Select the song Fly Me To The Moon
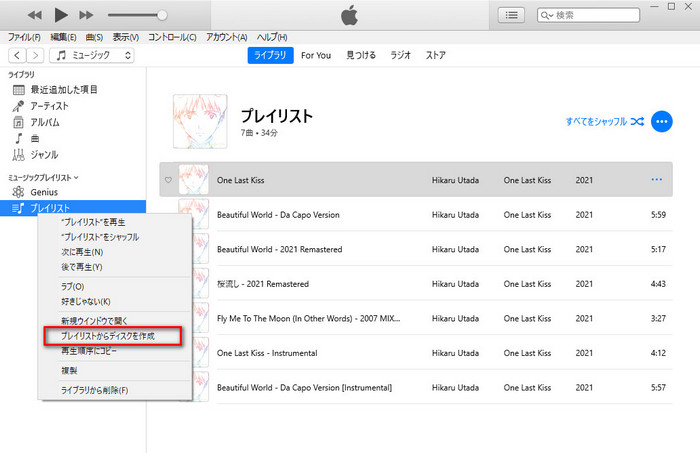 pyautogui.click(x=308, y=319)
